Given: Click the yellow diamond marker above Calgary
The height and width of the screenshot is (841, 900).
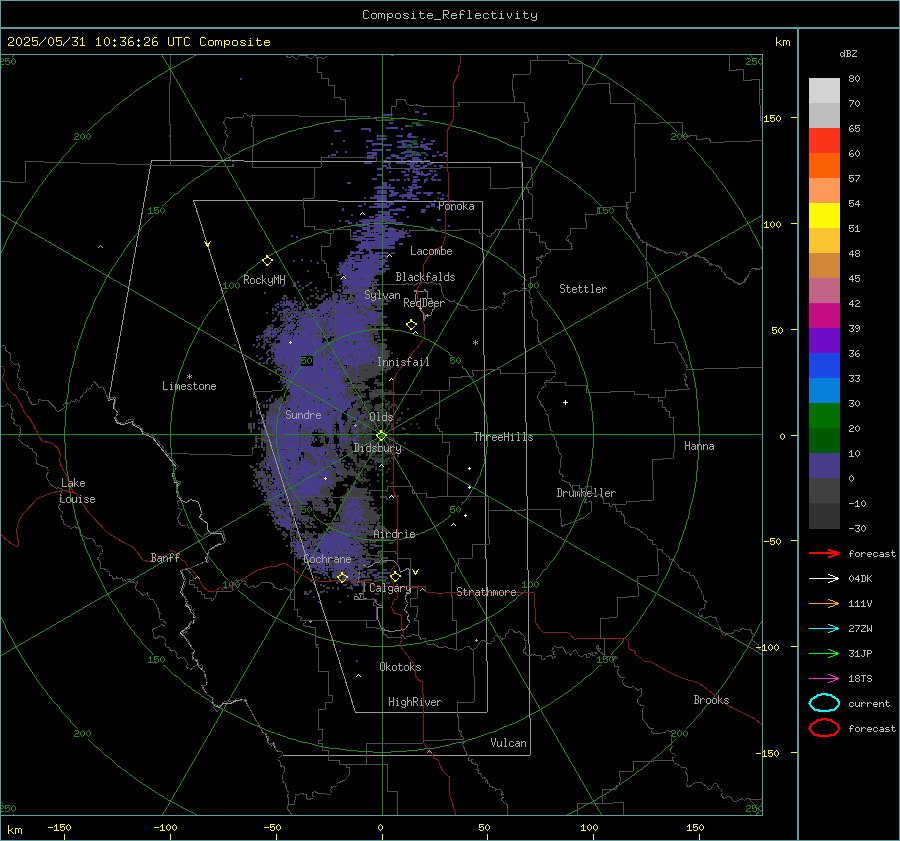Looking at the screenshot, I should pyautogui.click(x=395, y=576).
